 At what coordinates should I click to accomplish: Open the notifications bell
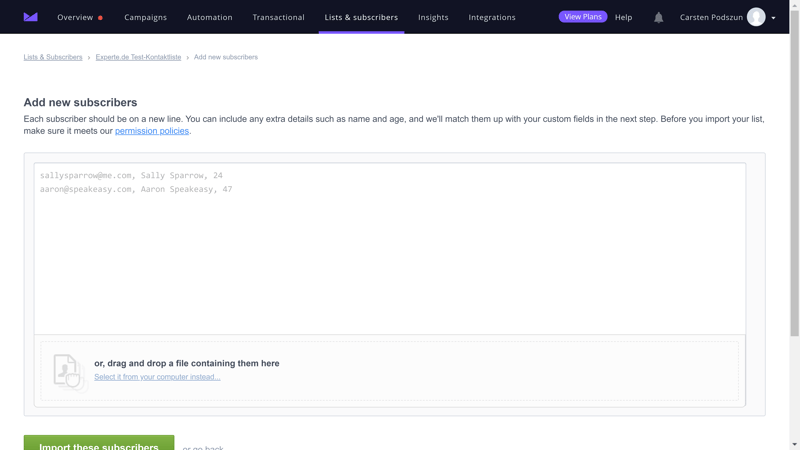click(x=659, y=17)
